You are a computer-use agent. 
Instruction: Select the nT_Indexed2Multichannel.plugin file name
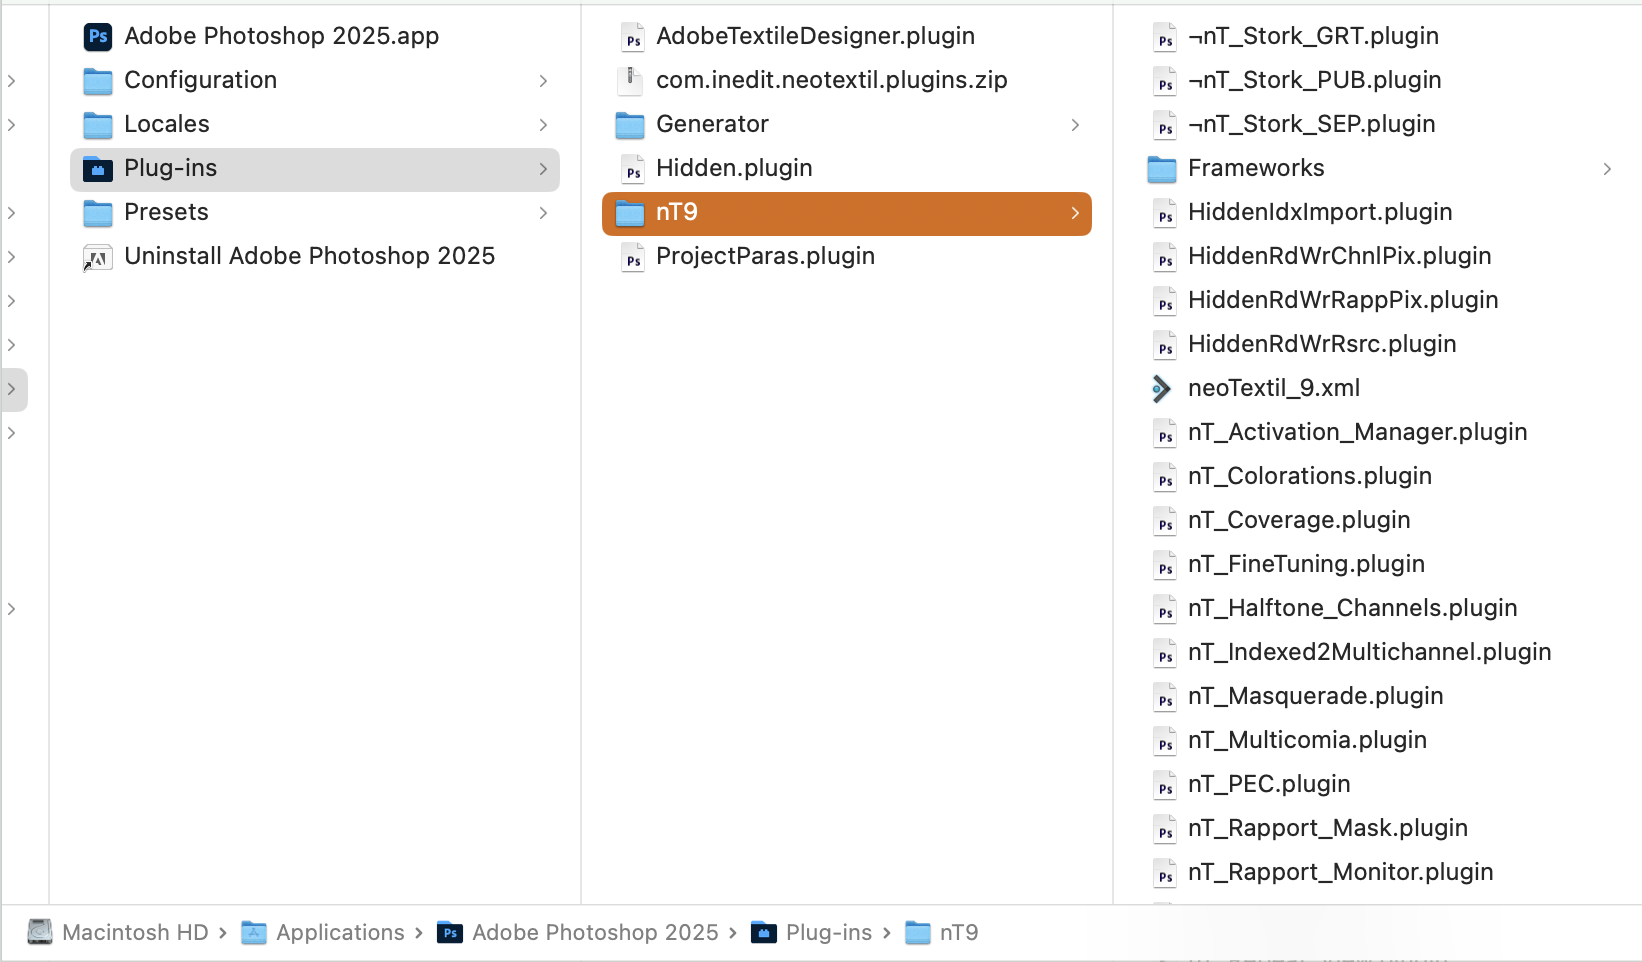1369,652
